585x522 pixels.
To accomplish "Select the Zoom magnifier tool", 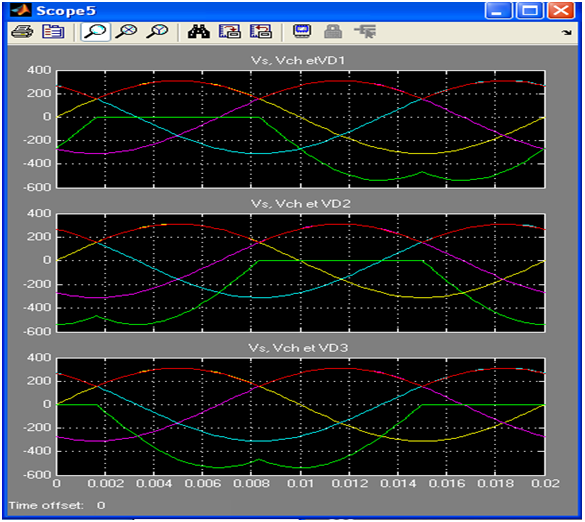I will click(96, 32).
